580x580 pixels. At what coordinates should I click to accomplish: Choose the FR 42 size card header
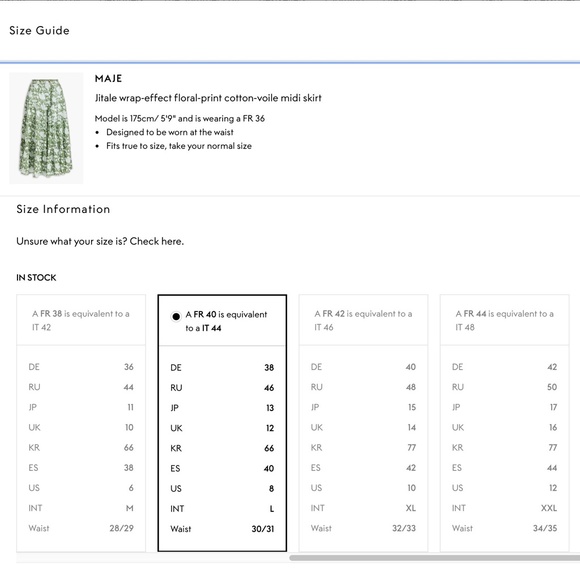[363, 320]
